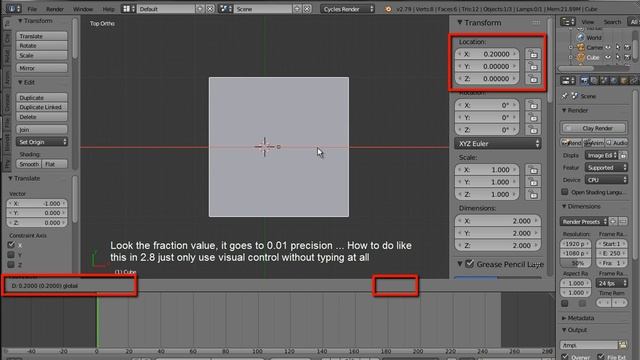Screen dimensions: 640x360
Task: Toggle the Grease Pencil Layers checkbox
Action: pyautogui.click(x=469, y=264)
